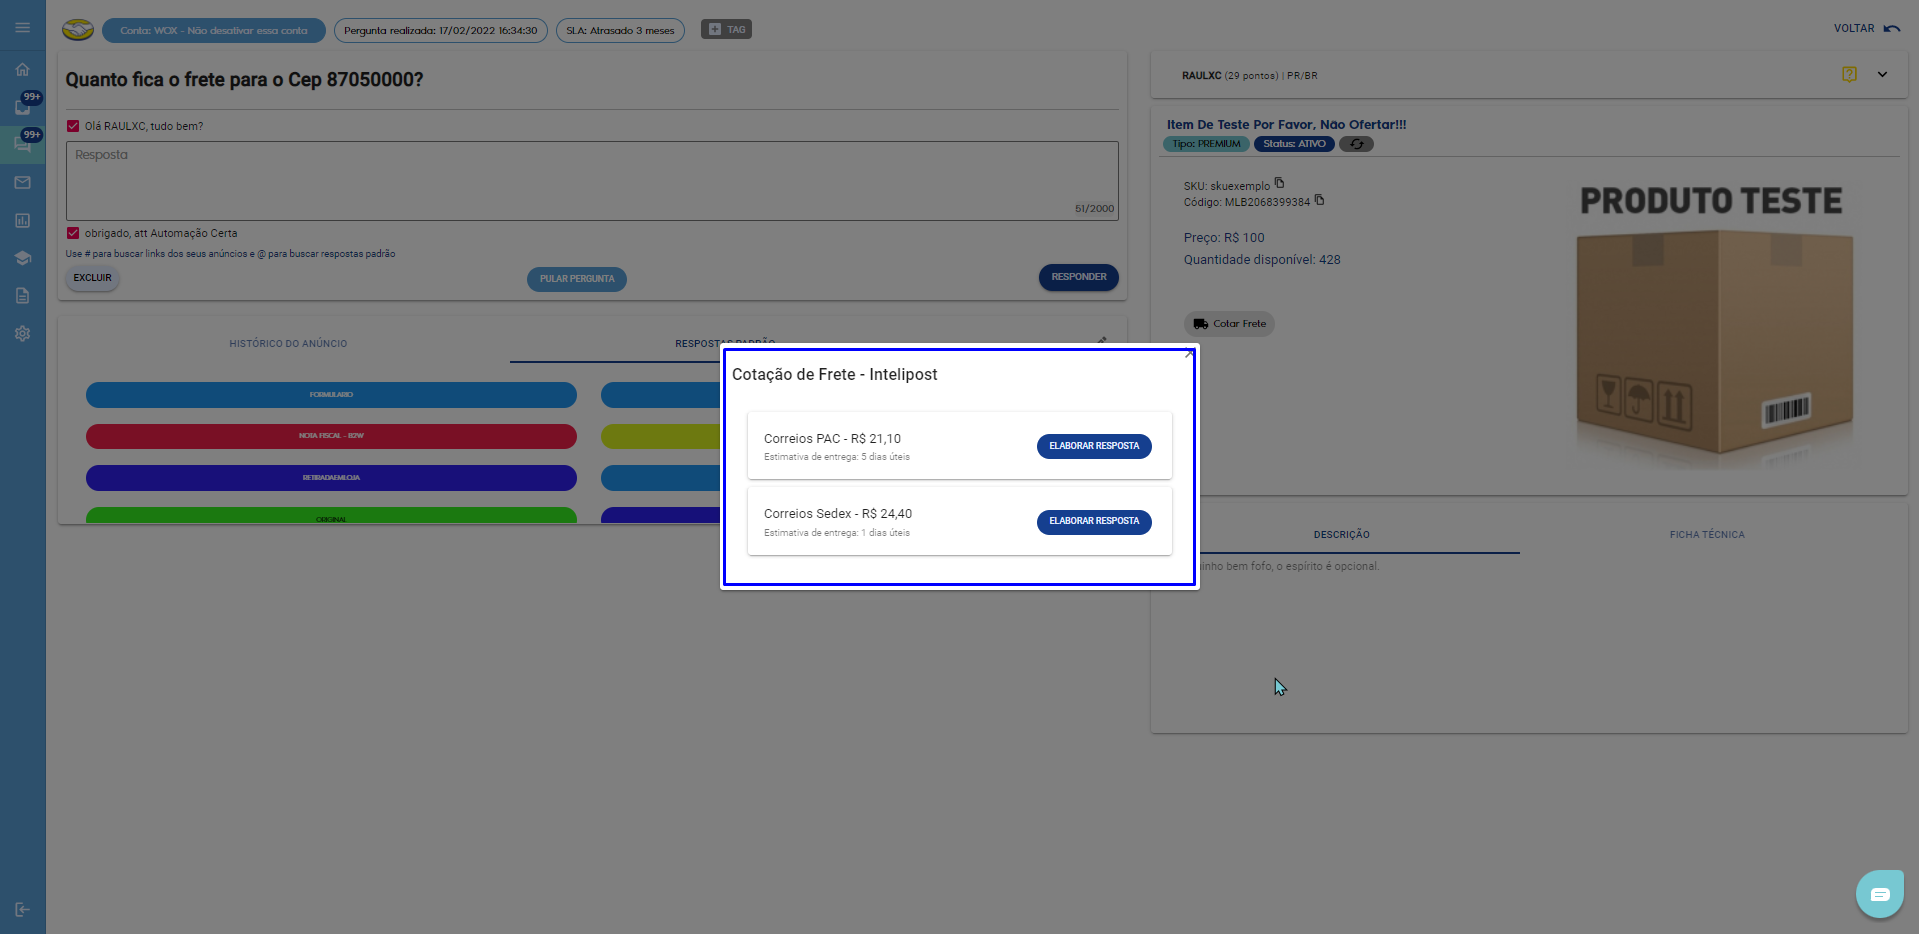Screen dimensions: 1919x934
Task: Click Elaborar Resposta for Correios Sedex
Action: [x=1094, y=522]
